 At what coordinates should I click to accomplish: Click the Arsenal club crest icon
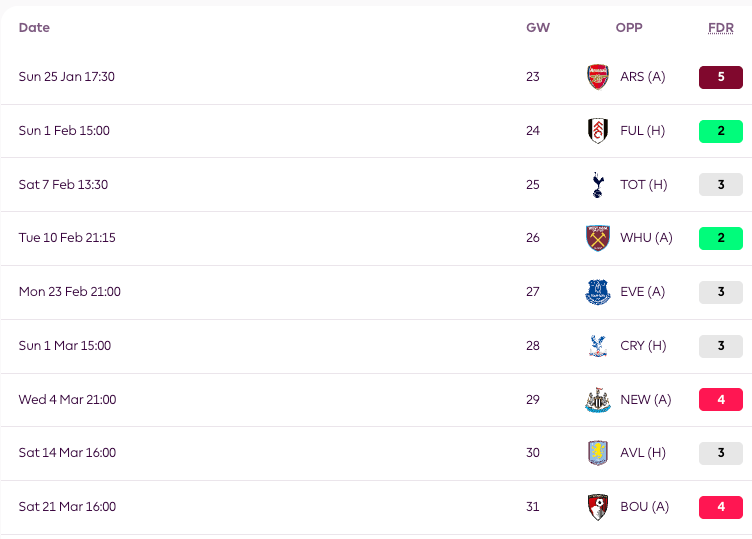coord(597,77)
